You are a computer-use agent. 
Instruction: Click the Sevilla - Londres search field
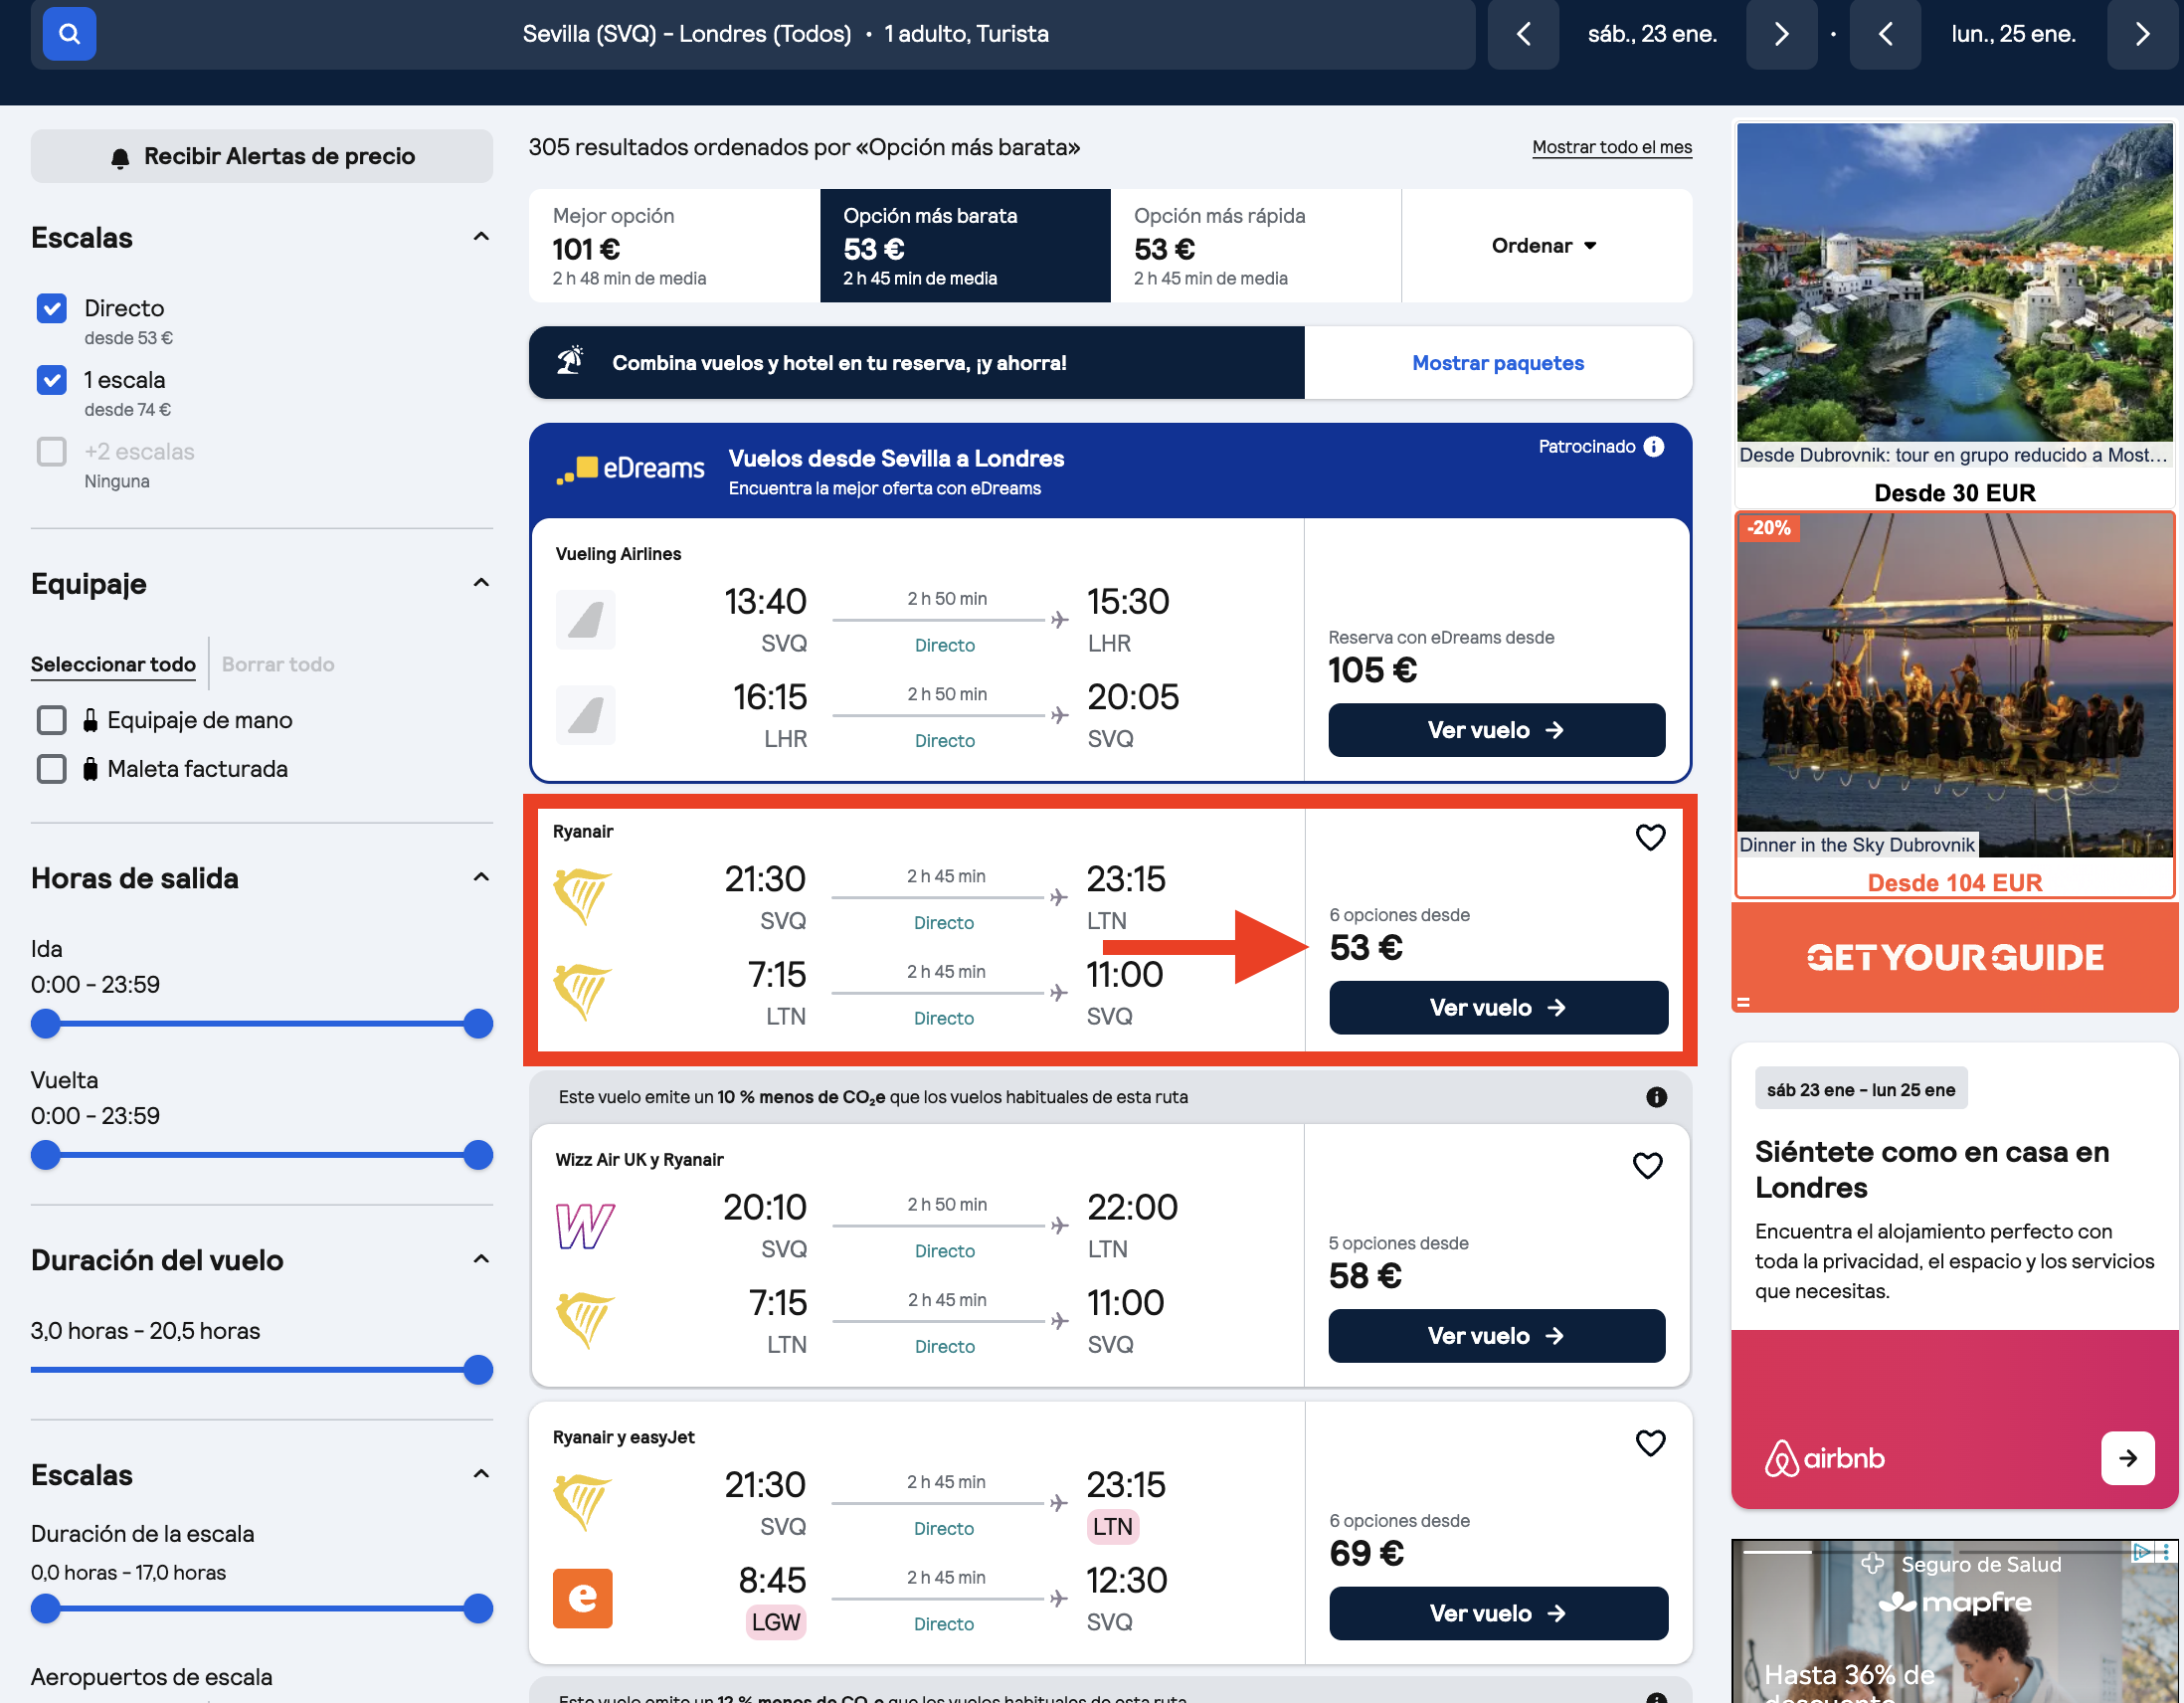click(x=753, y=34)
